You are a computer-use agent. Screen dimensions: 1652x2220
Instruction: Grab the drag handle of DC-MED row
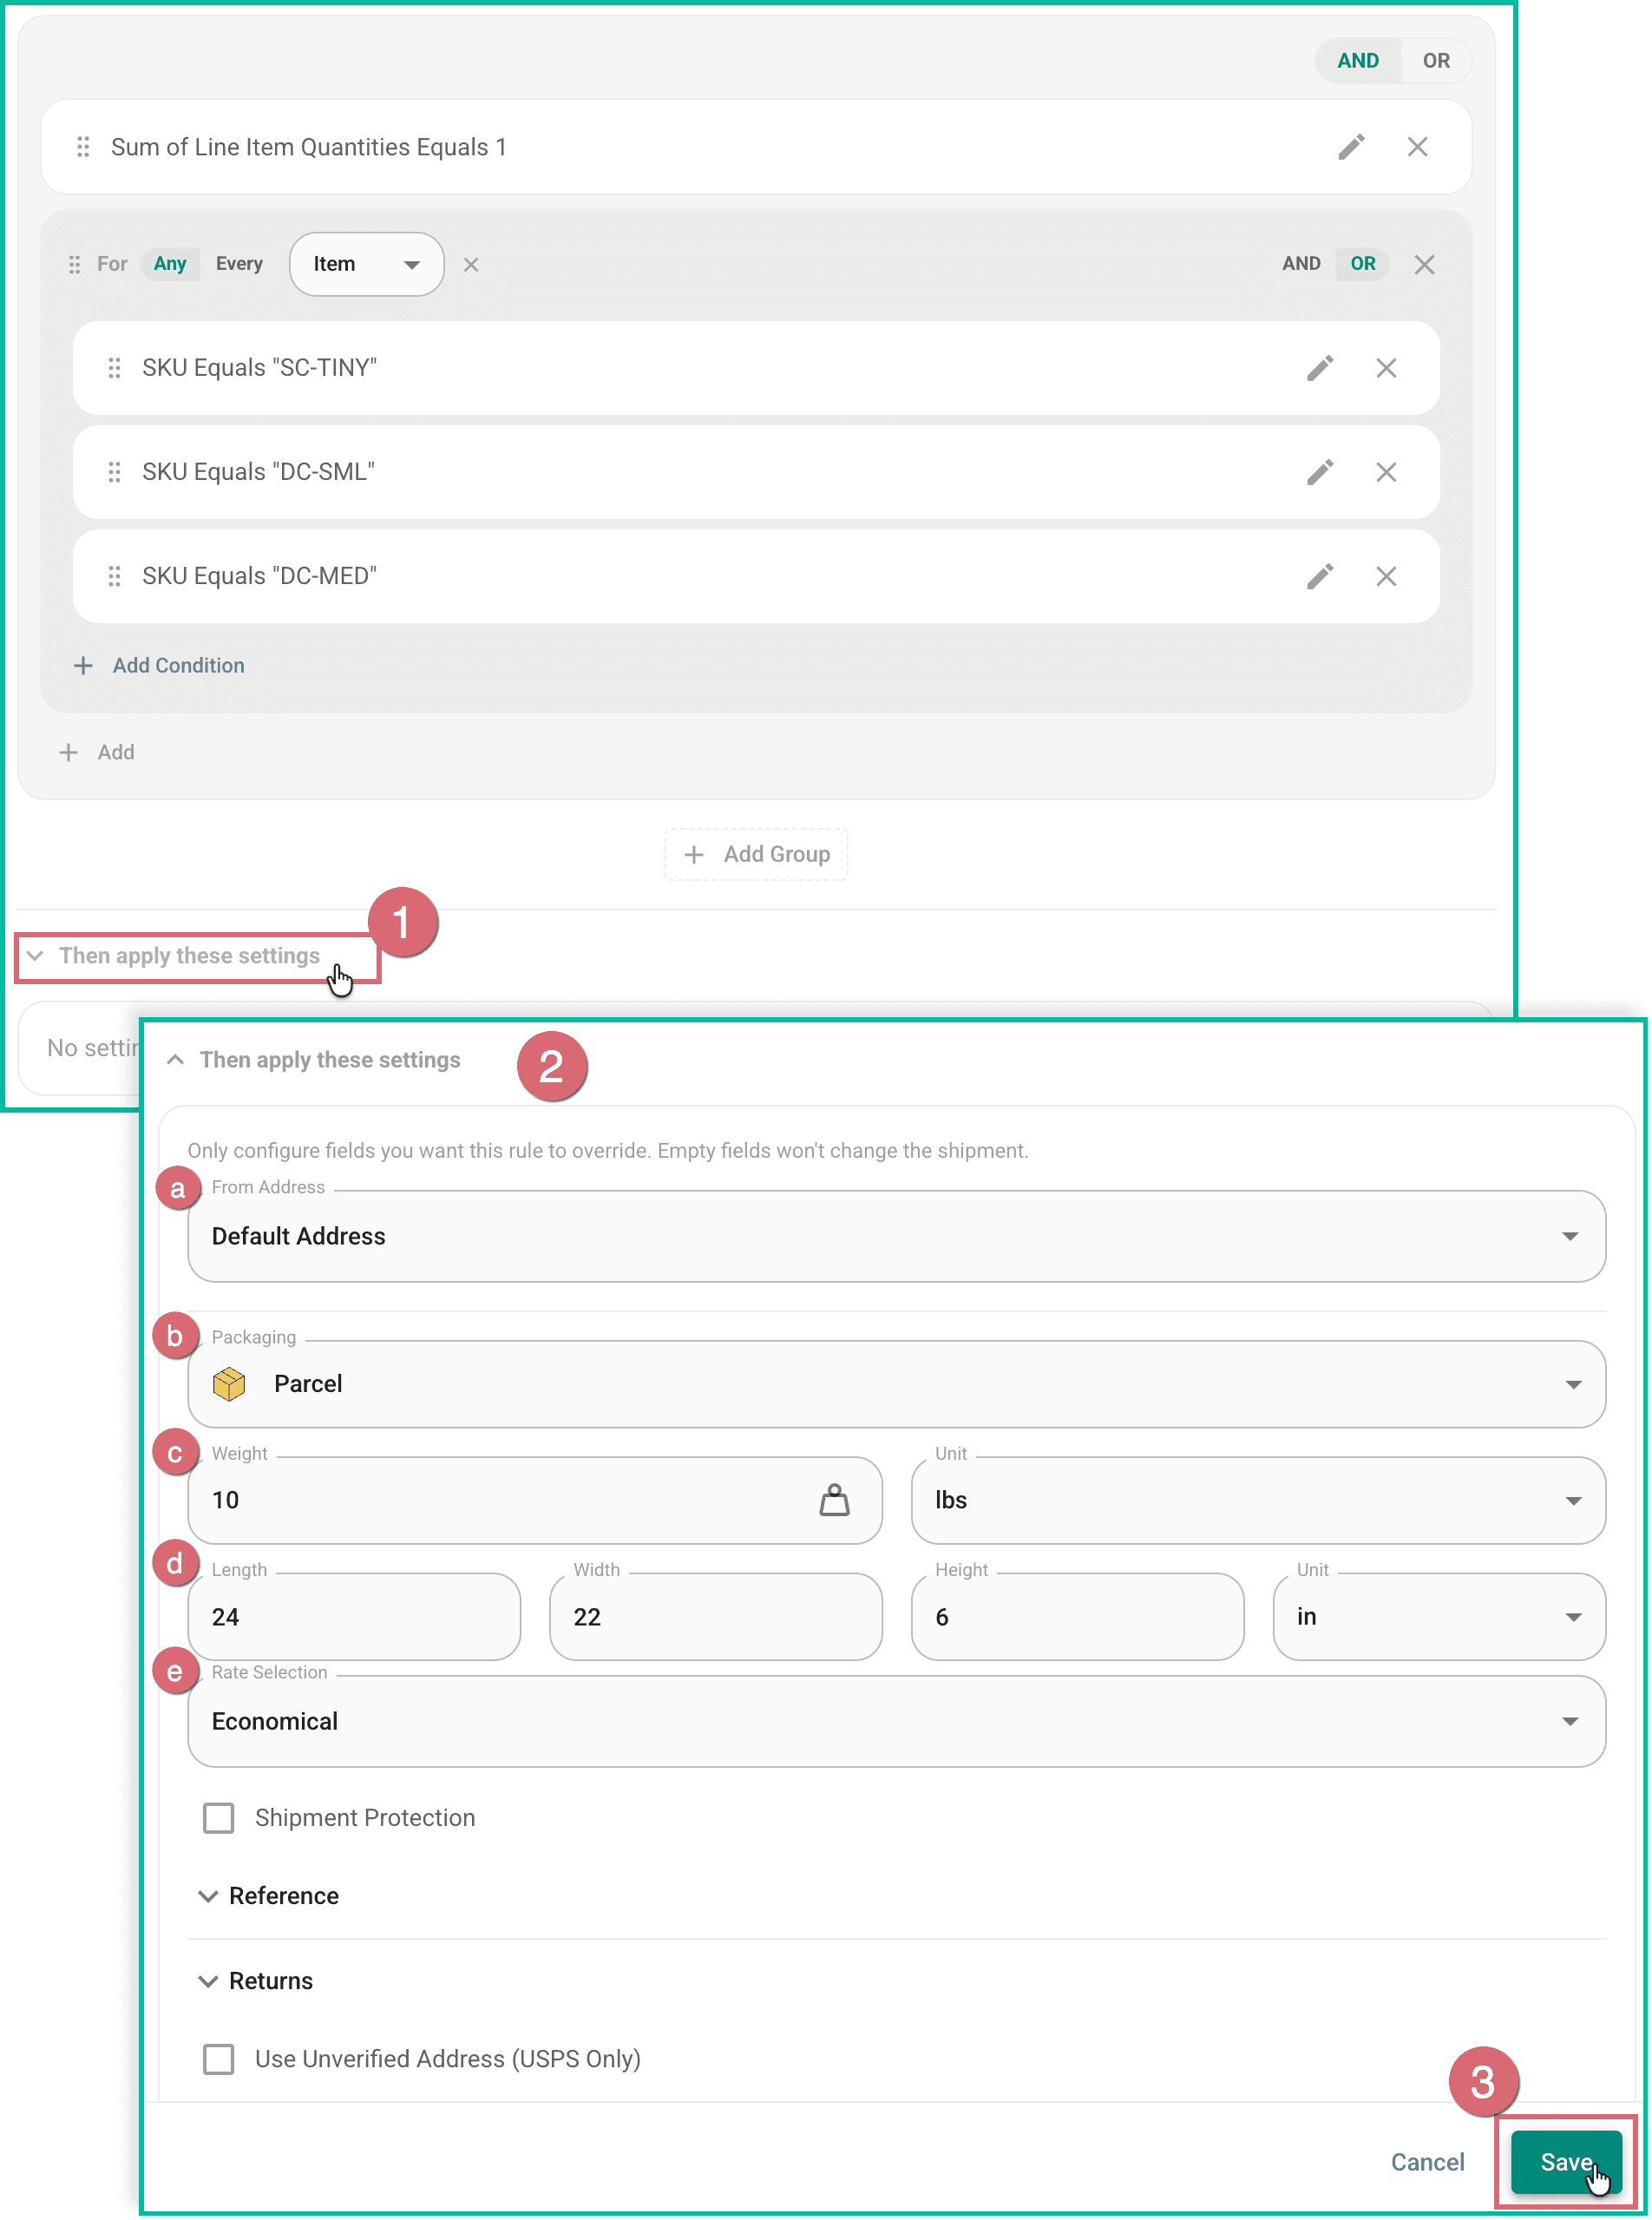pyautogui.click(x=114, y=576)
